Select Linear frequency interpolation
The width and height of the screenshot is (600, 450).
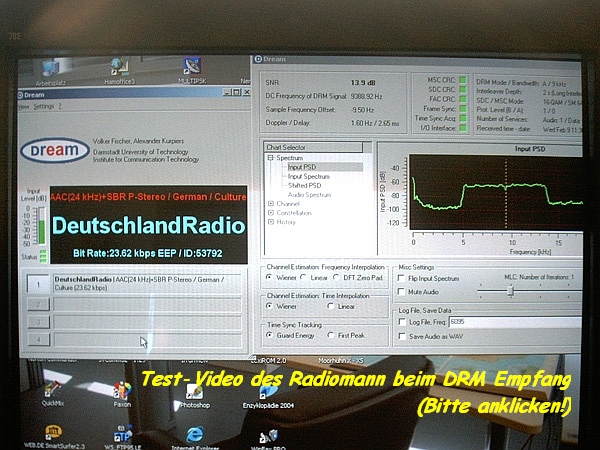point(303,277)
